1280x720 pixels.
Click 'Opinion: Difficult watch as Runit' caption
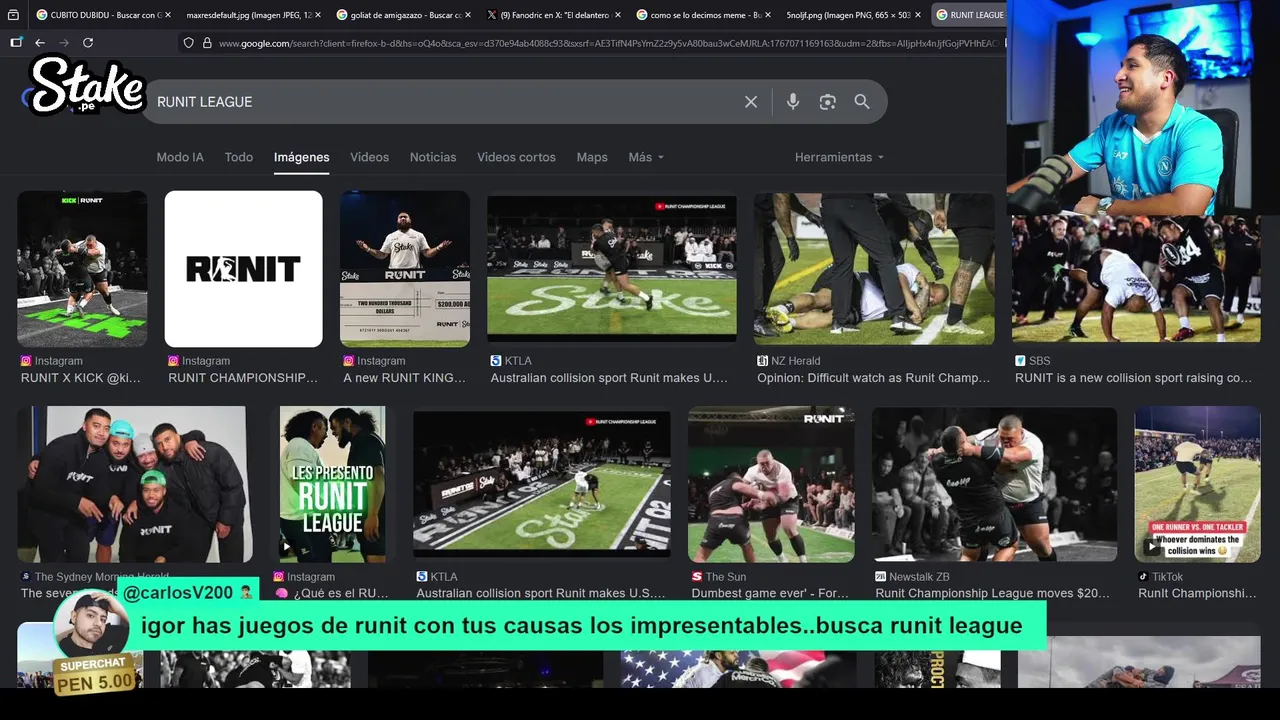click(874, 378)
